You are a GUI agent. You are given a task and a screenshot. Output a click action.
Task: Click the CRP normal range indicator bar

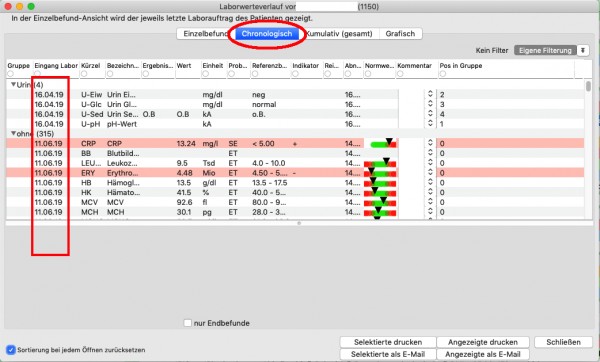tap(383, 144)
